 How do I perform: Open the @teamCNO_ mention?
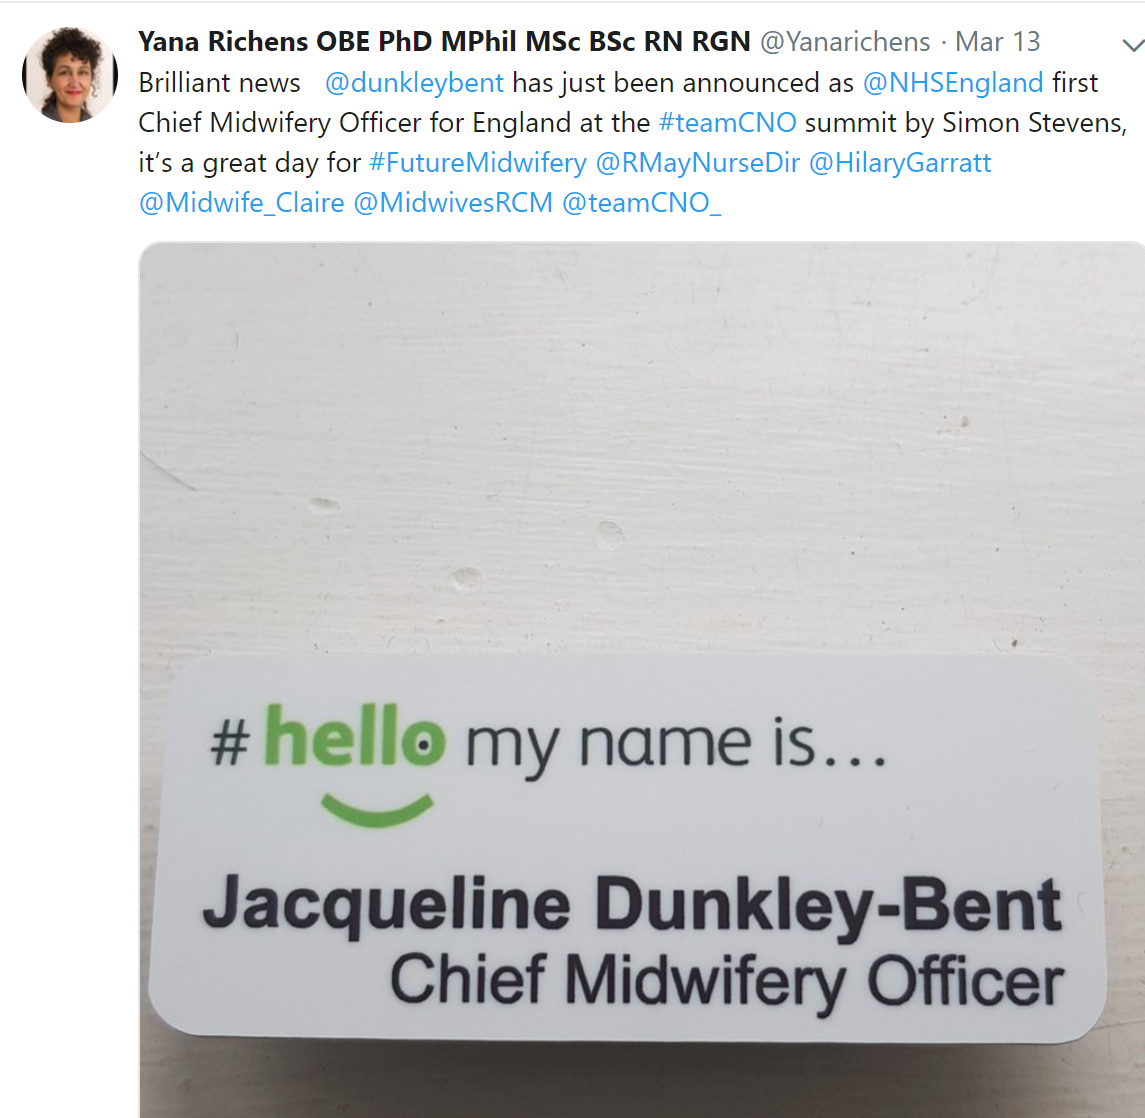642,203
